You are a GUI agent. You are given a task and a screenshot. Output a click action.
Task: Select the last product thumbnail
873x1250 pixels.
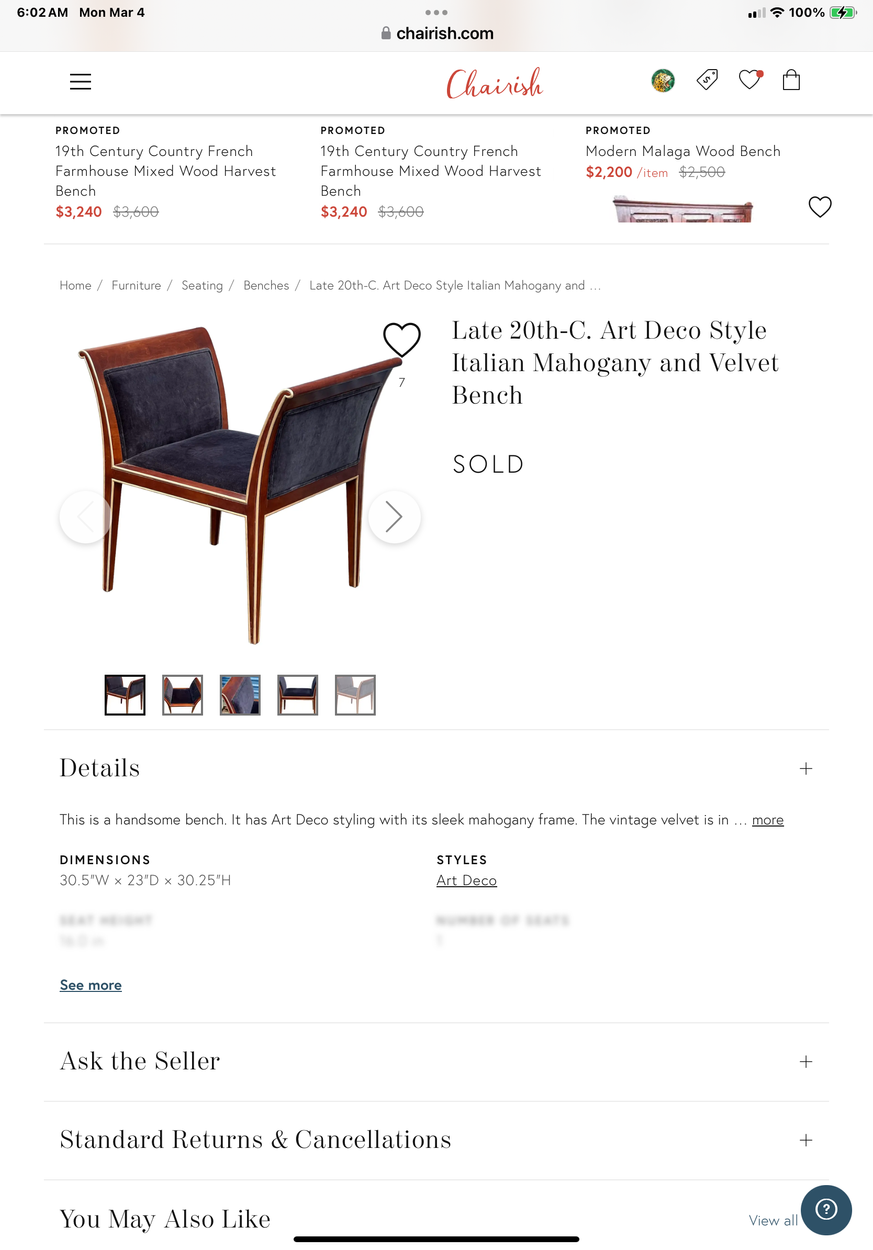tap(355, 695)
